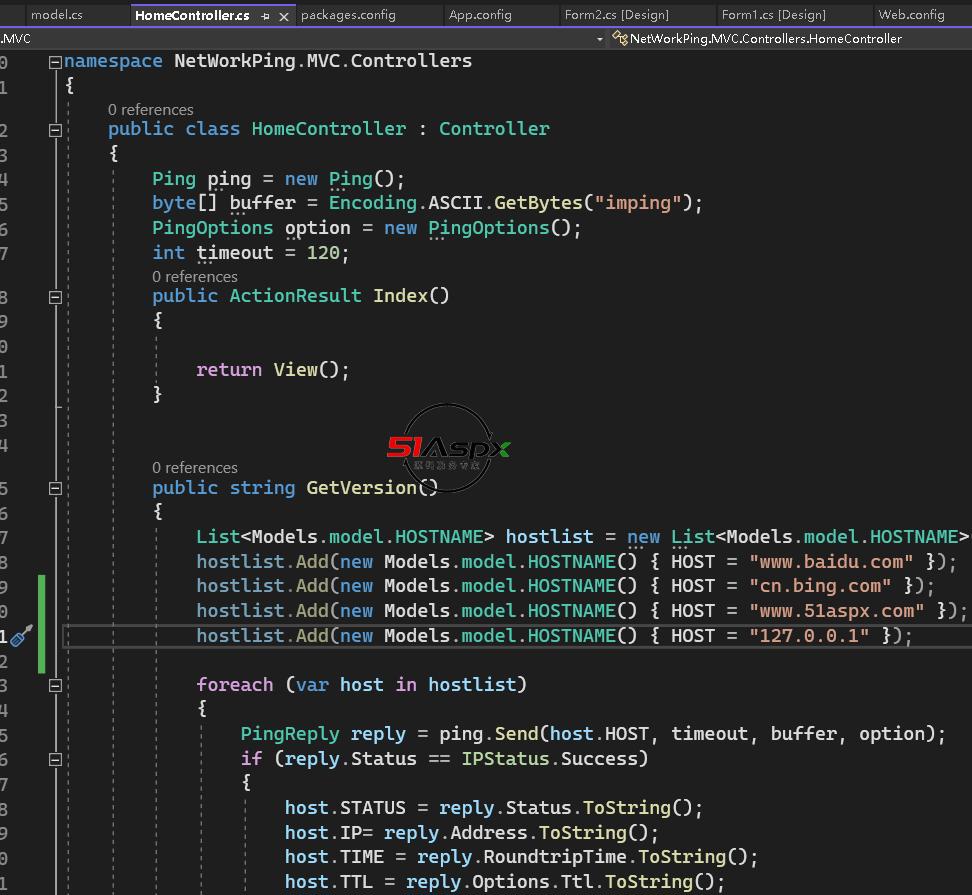Collapse the if reply.Status block

click(55, 760)
